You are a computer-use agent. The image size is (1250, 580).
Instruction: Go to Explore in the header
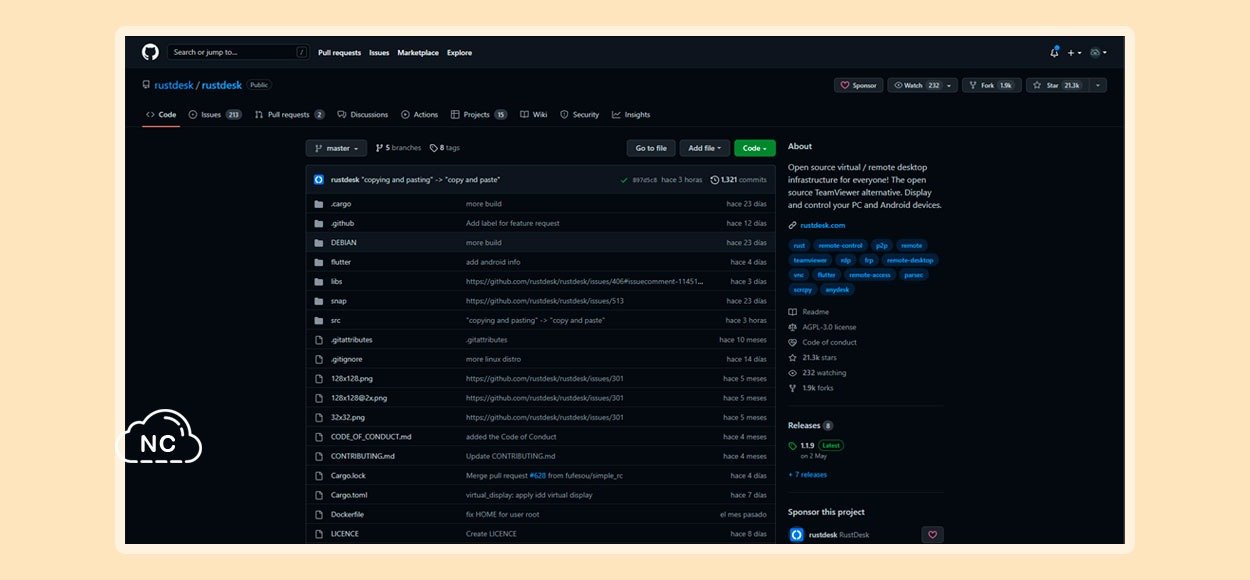coord(459,53)
